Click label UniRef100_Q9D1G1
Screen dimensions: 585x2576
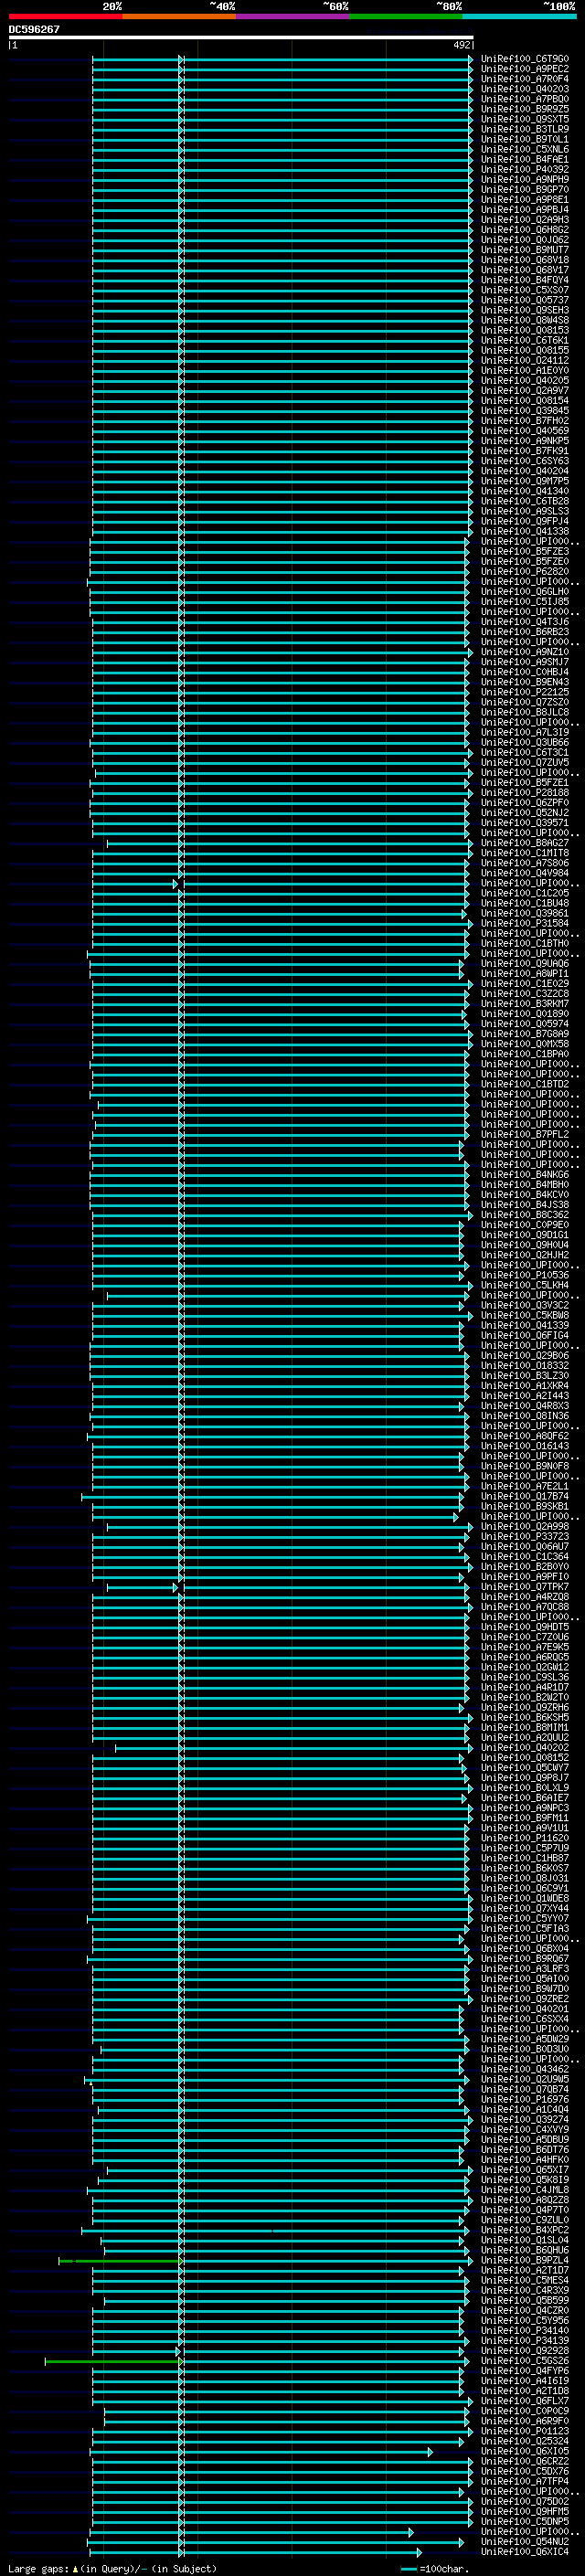(525, 1234)
